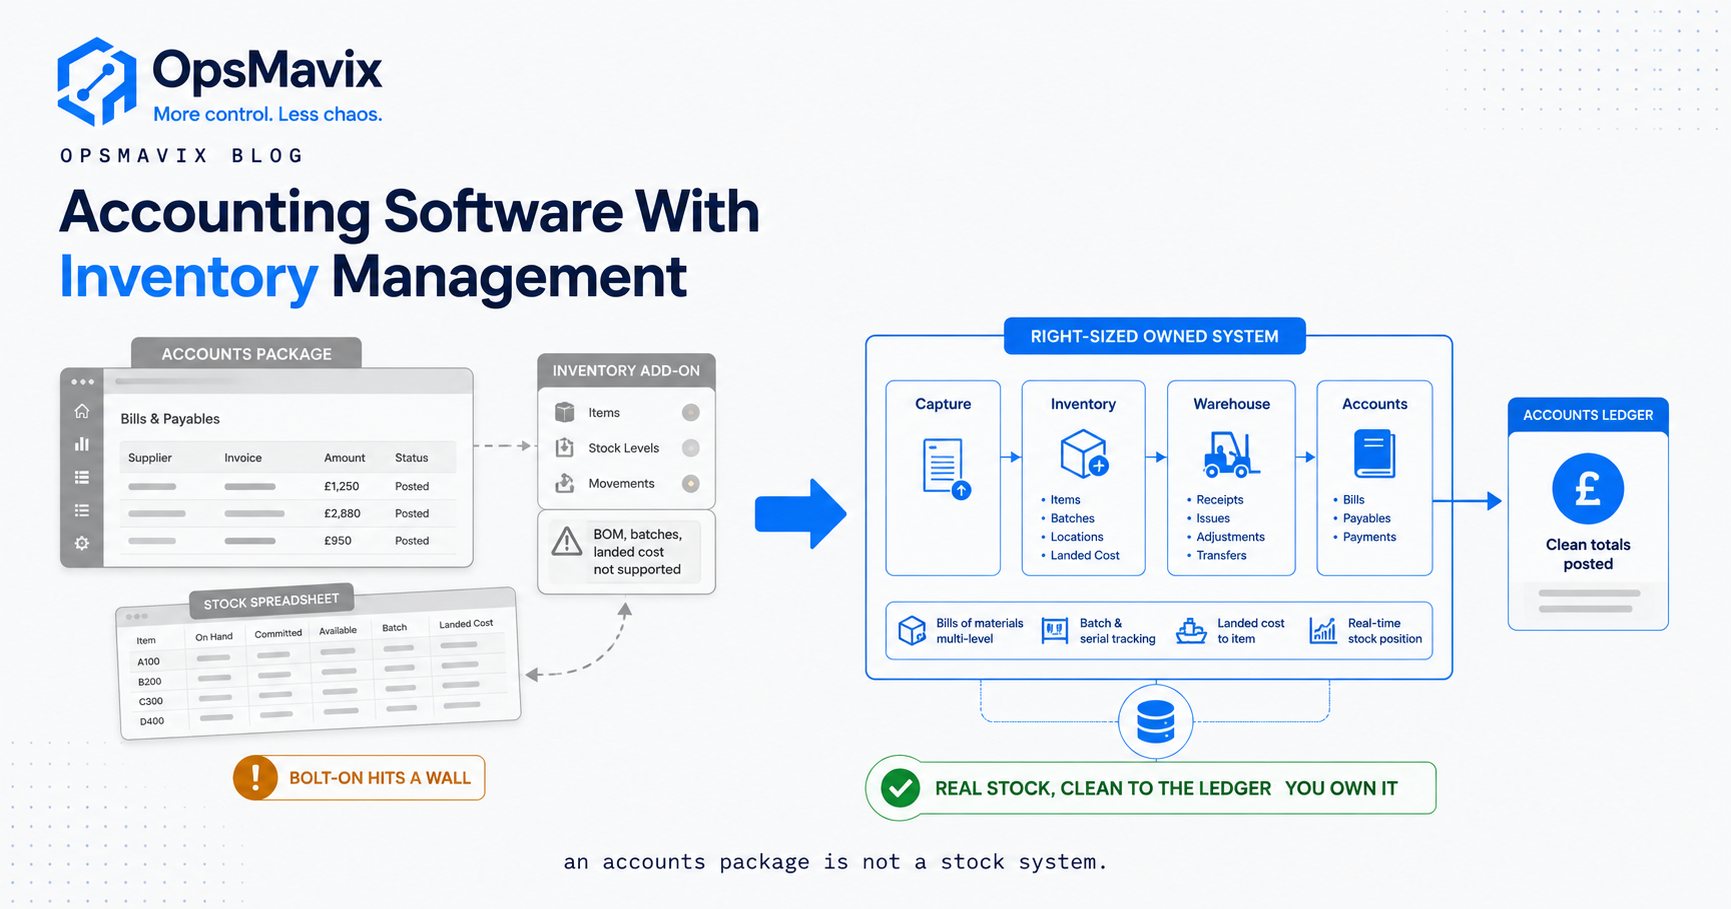Select the ACCOUNTS LEDGER header
Image resolution: width=1731 pixels, height=909 pixels.
tap(1588, 415)
